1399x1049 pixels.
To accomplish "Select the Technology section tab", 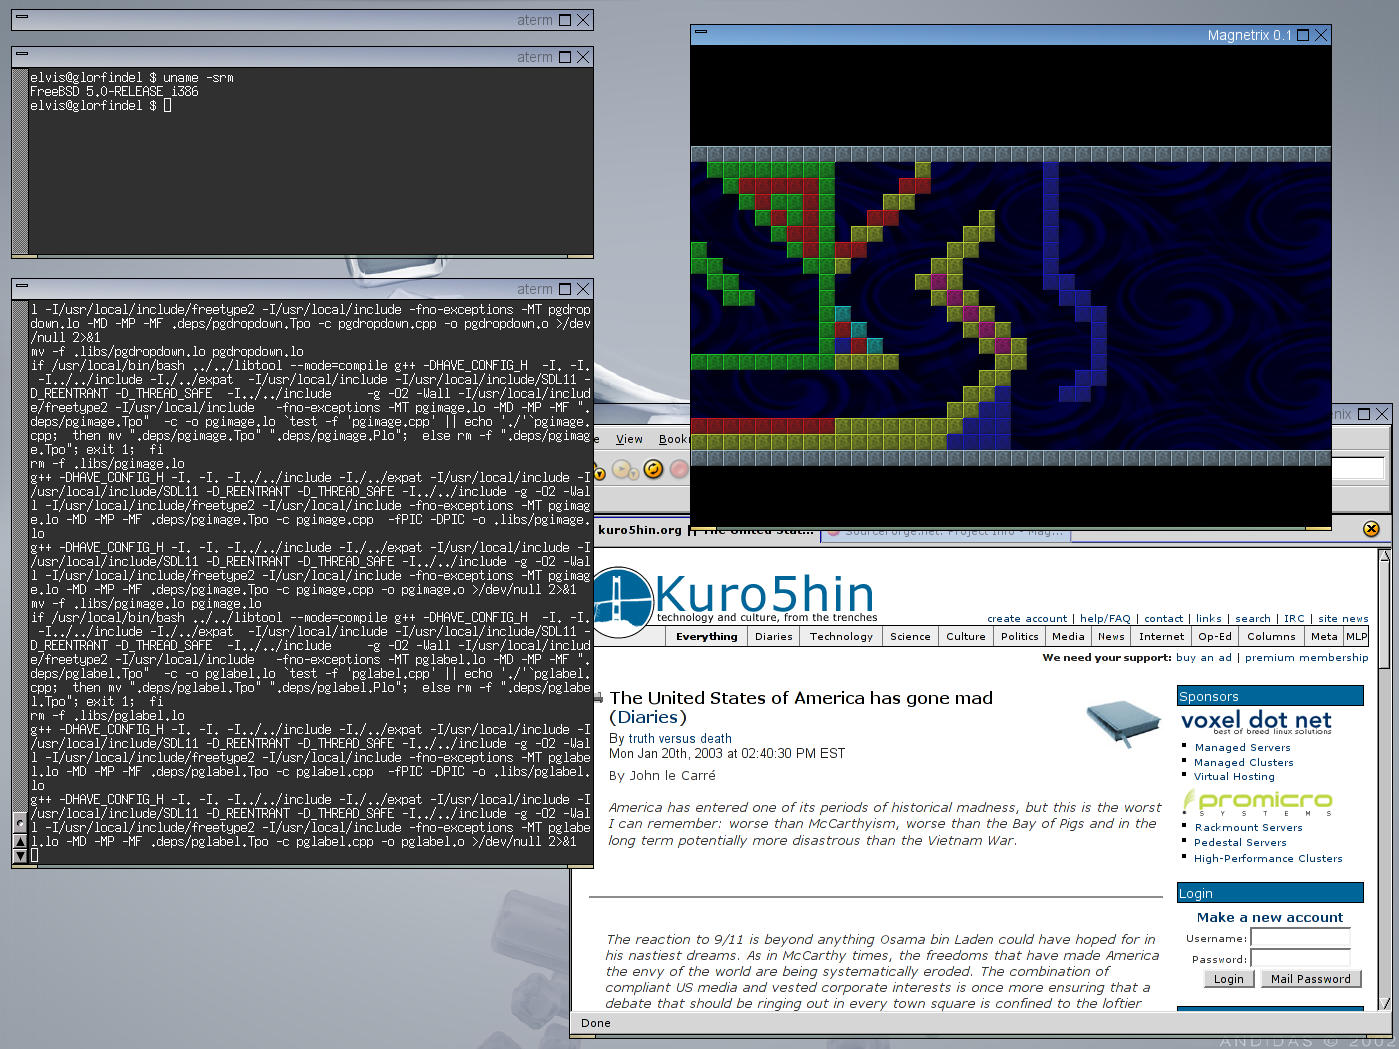I will tap(841, 636).
